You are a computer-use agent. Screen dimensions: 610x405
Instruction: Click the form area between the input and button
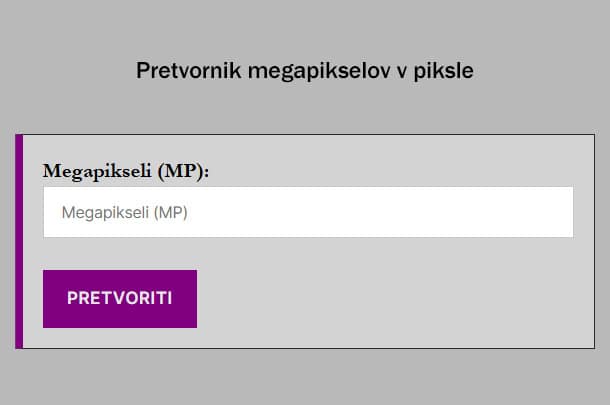[300, 253]
